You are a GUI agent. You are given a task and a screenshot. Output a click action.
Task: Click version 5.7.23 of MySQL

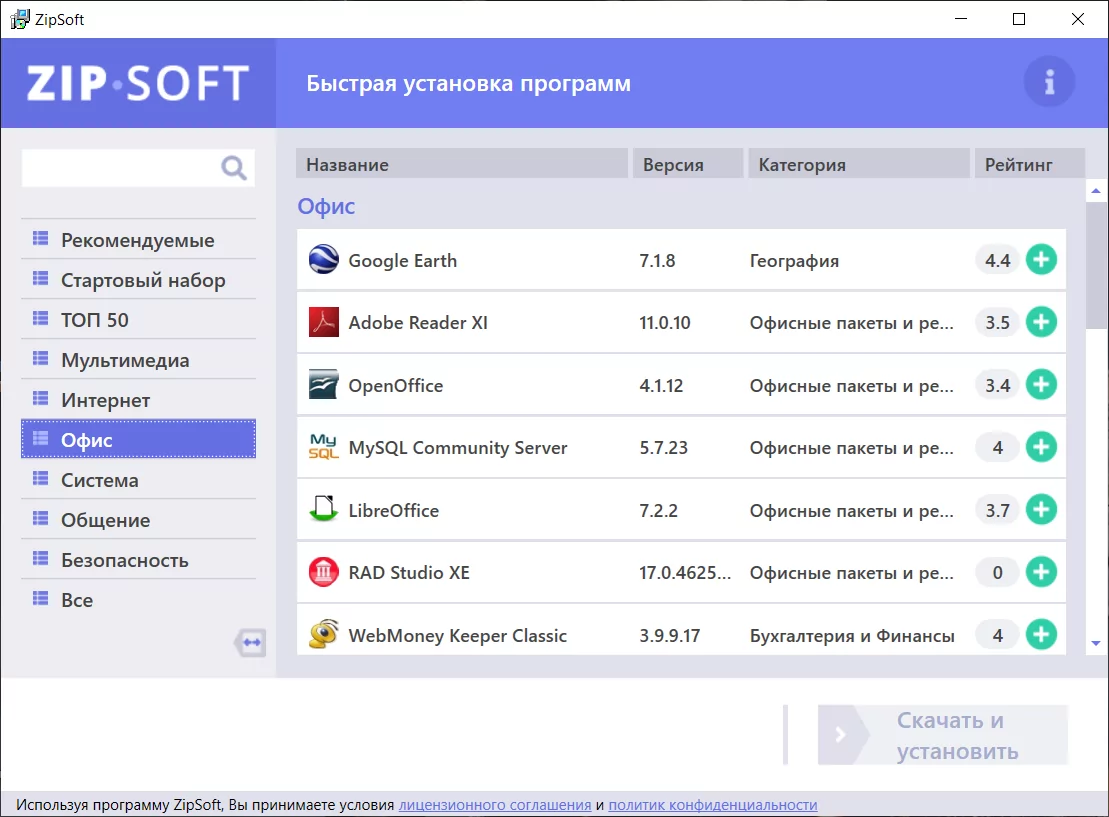[x=663, y=448]
